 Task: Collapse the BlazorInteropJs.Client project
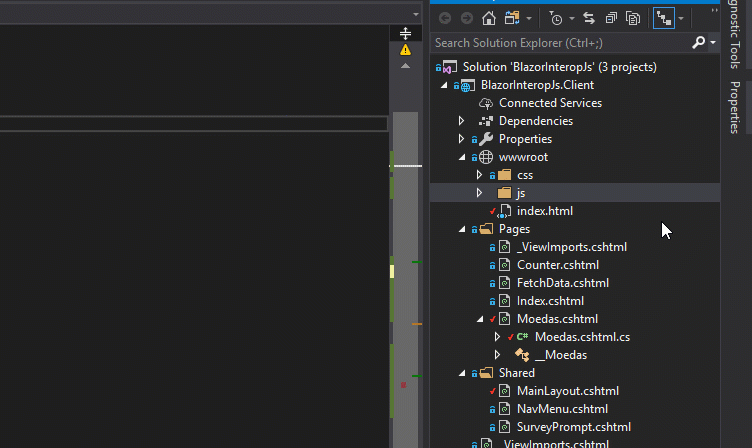444,85
